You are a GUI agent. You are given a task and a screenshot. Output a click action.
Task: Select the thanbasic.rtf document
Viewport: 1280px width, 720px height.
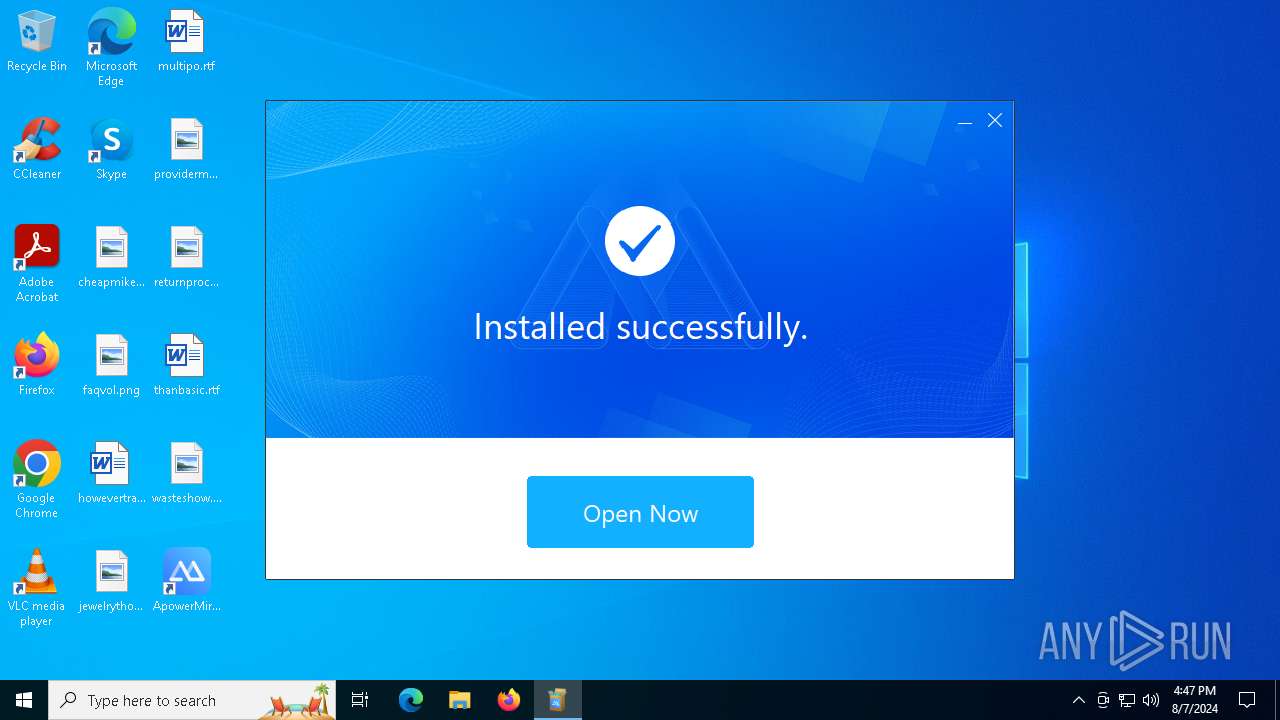(186, 366)
